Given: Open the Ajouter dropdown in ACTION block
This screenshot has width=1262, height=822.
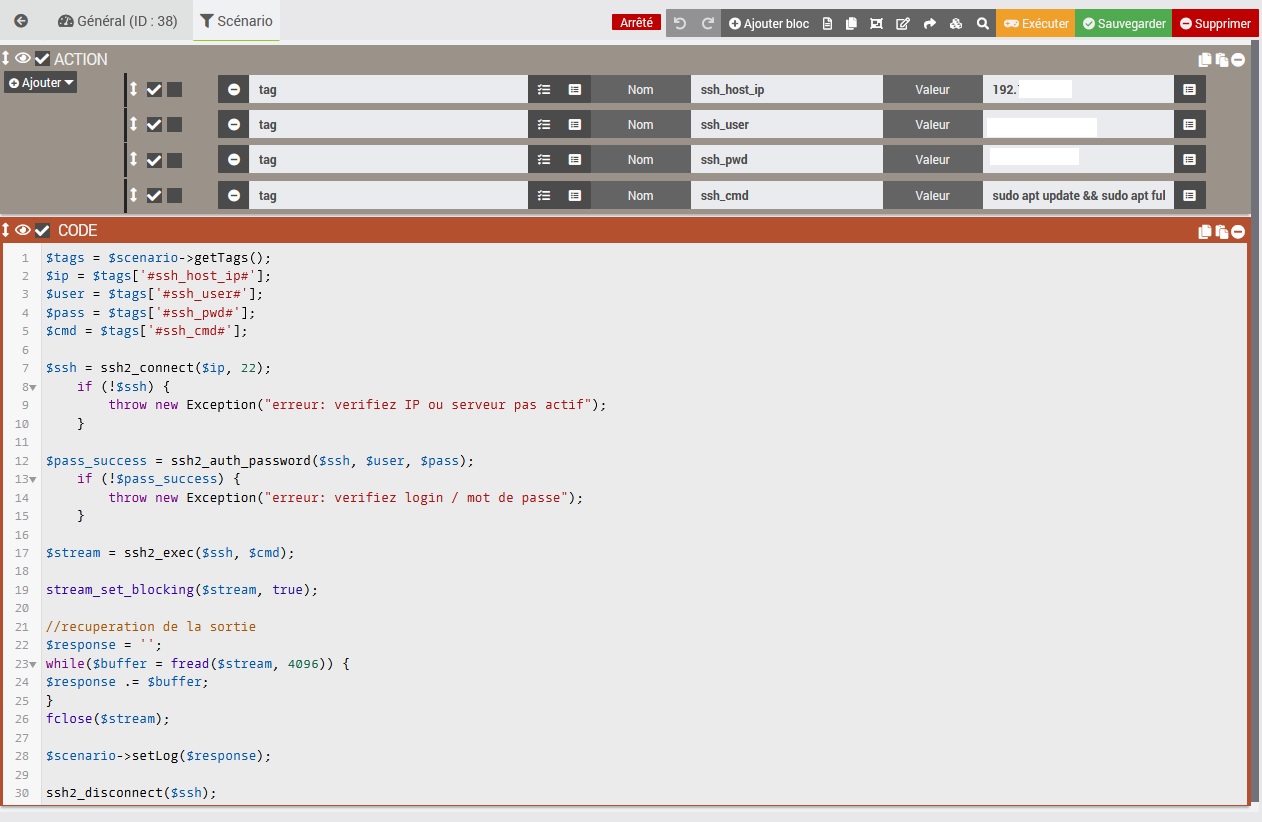Looking at the screenshot, I should (x=41, y=83).
